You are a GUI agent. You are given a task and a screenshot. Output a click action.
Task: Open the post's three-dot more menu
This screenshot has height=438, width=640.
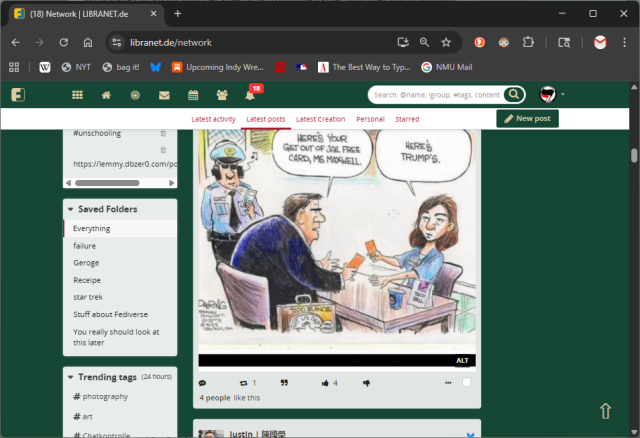[447, 383]
